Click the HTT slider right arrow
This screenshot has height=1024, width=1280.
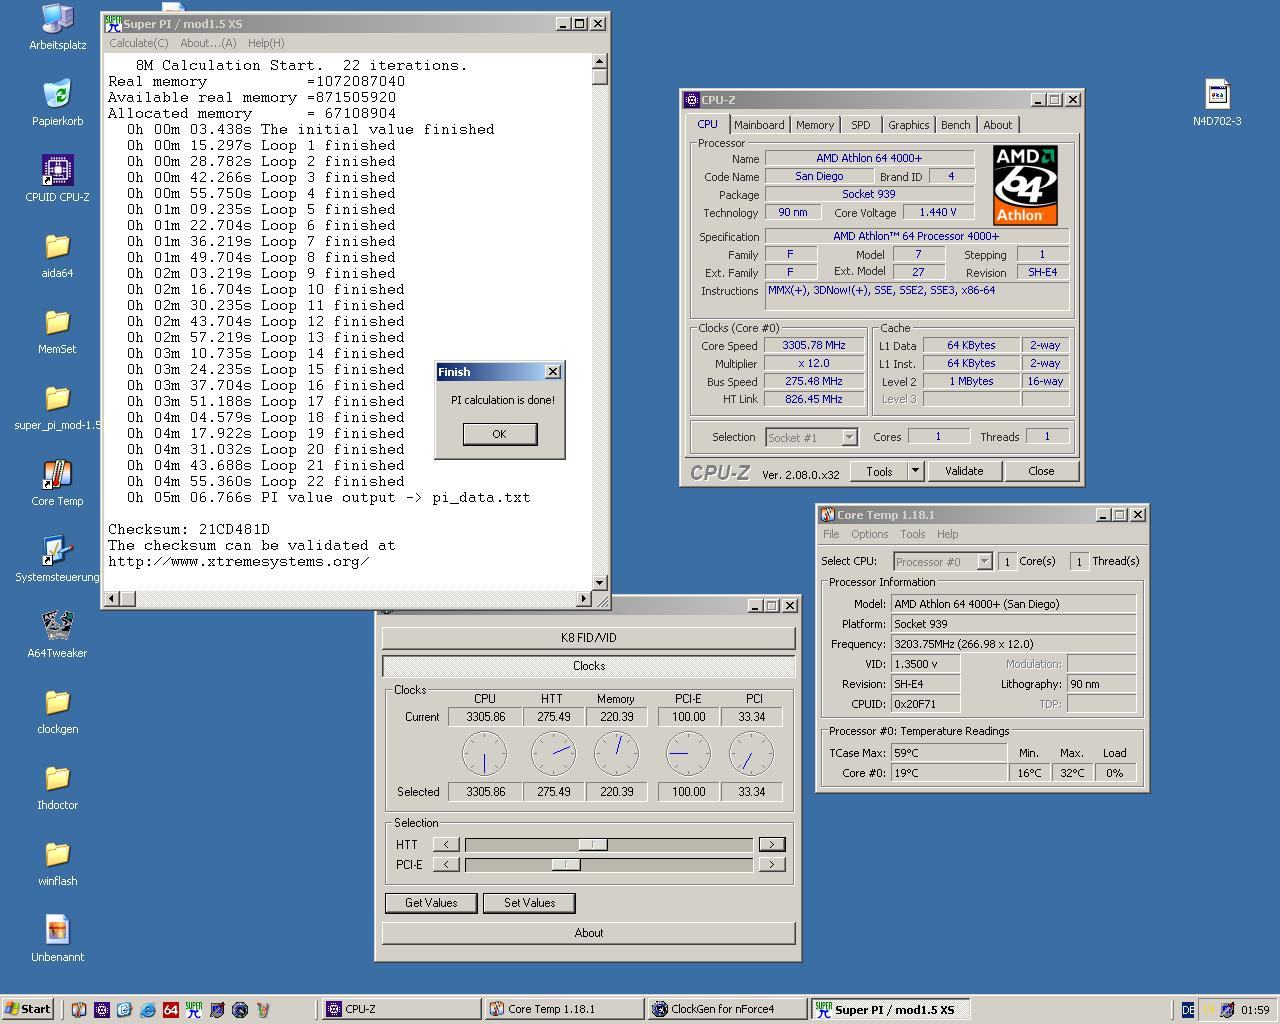tap(771, 845)
